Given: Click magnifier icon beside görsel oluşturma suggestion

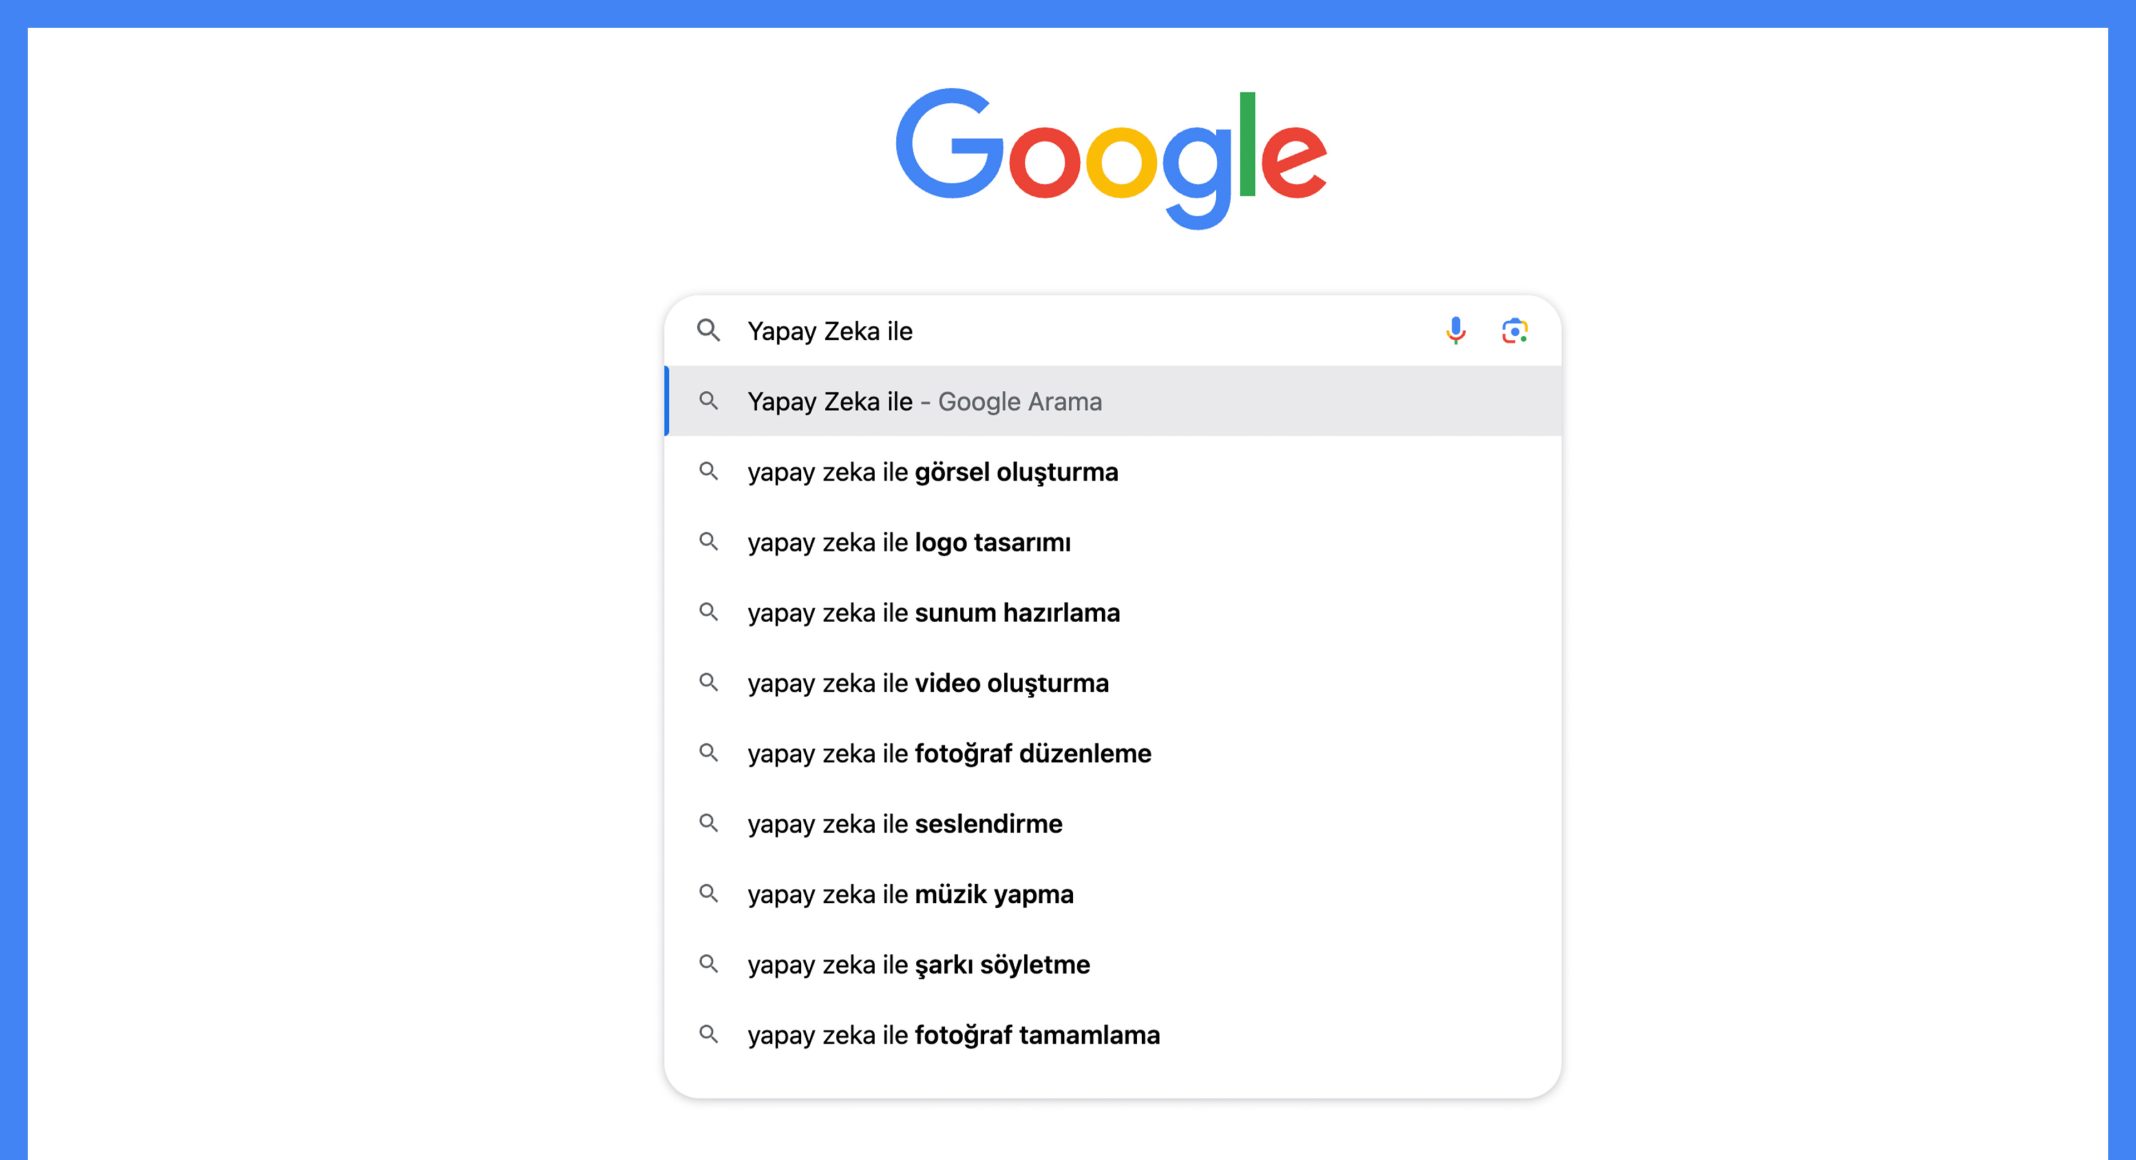Looking at the screenshot, I should pyautogui.click(x=708, y=471).
